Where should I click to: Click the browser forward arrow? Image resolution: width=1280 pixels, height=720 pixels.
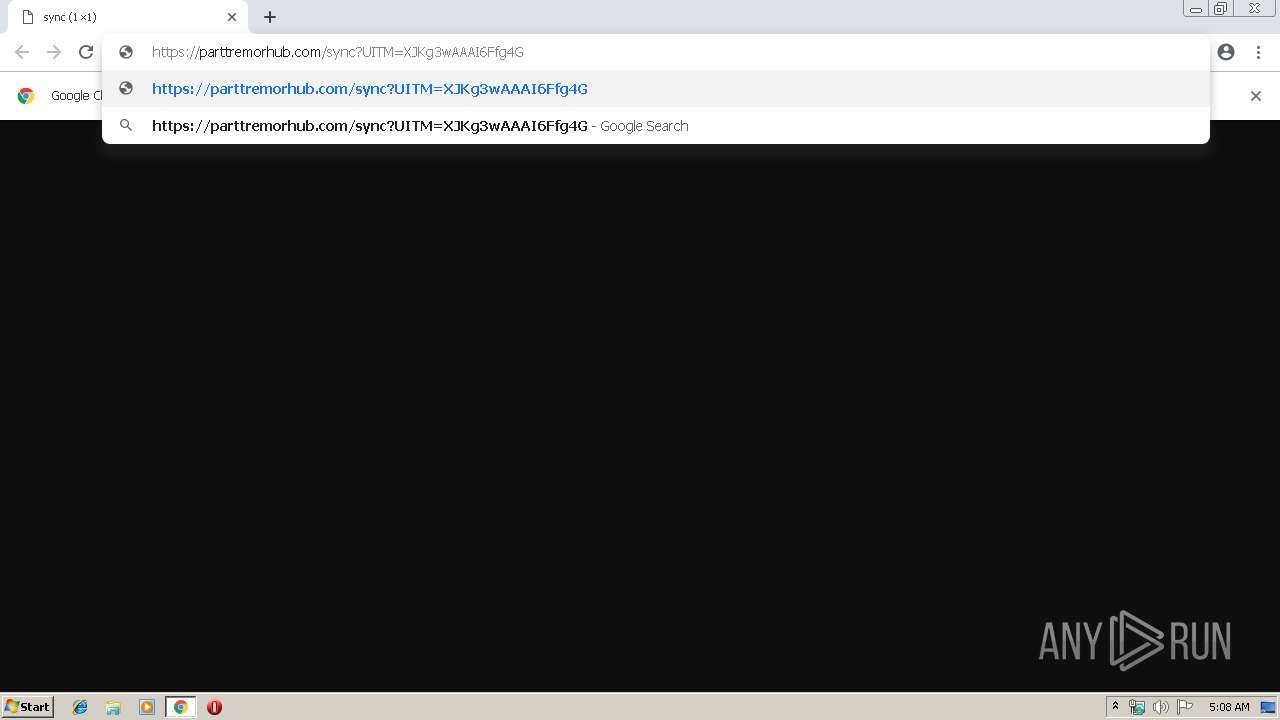[54, 52]
